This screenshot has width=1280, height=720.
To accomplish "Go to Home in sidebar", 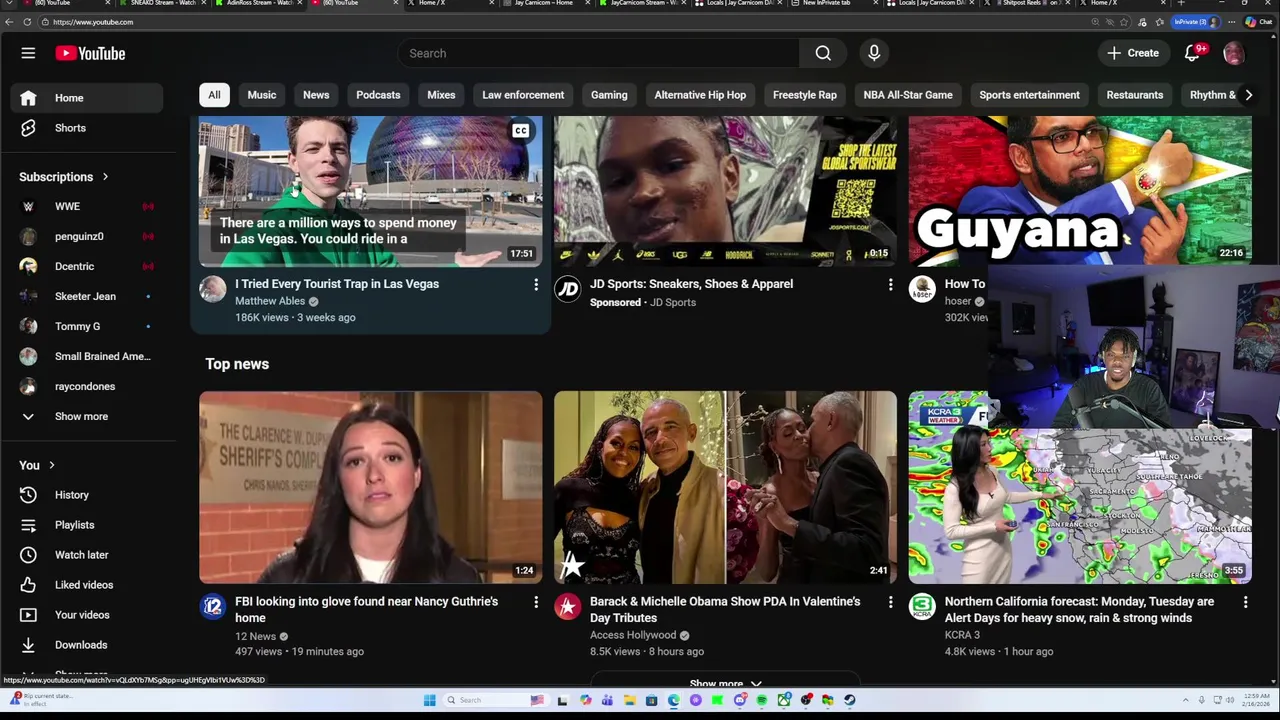I will tap(87, 98).
